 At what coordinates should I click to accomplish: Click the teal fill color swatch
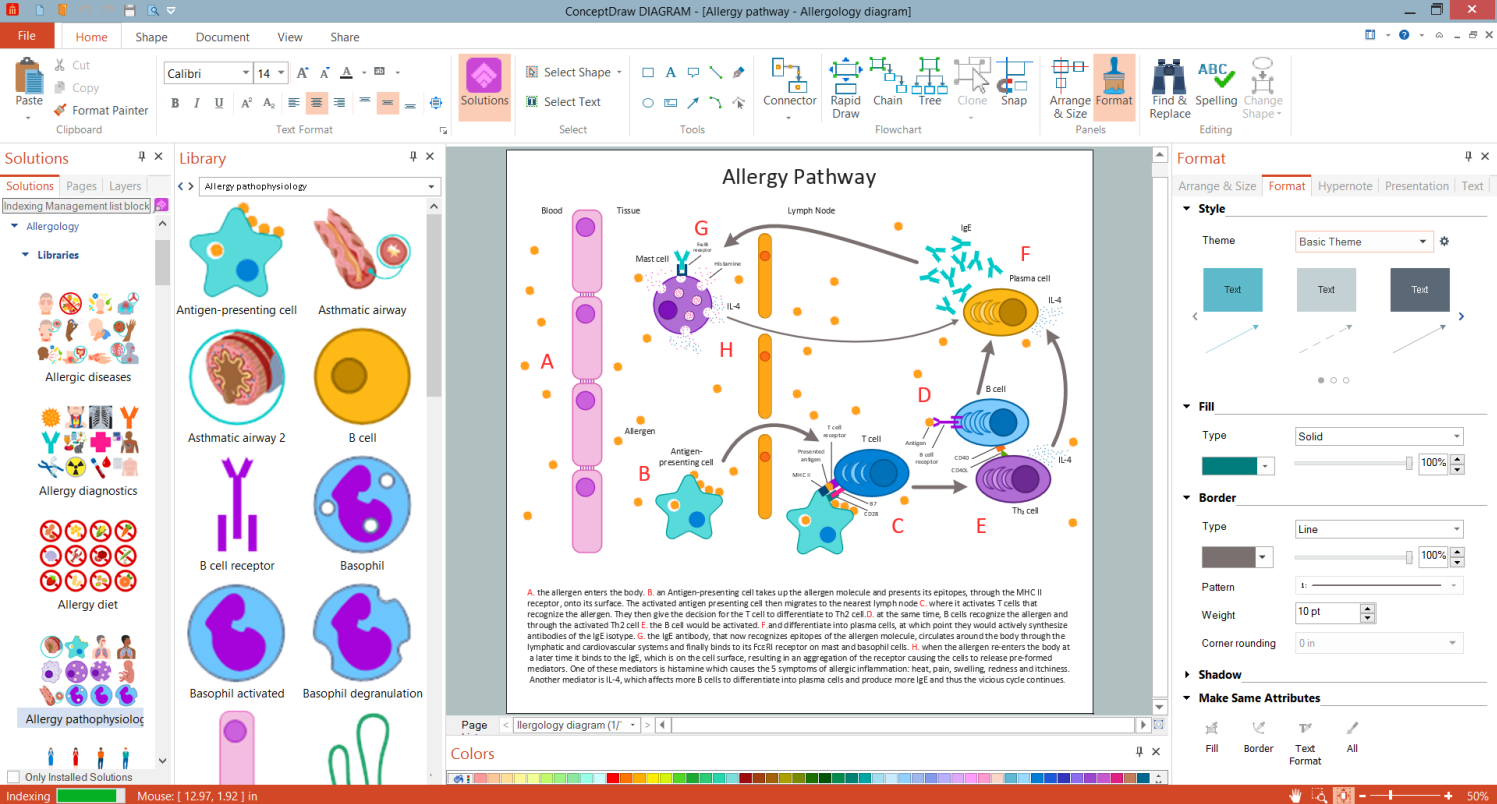coord(1229,465)
